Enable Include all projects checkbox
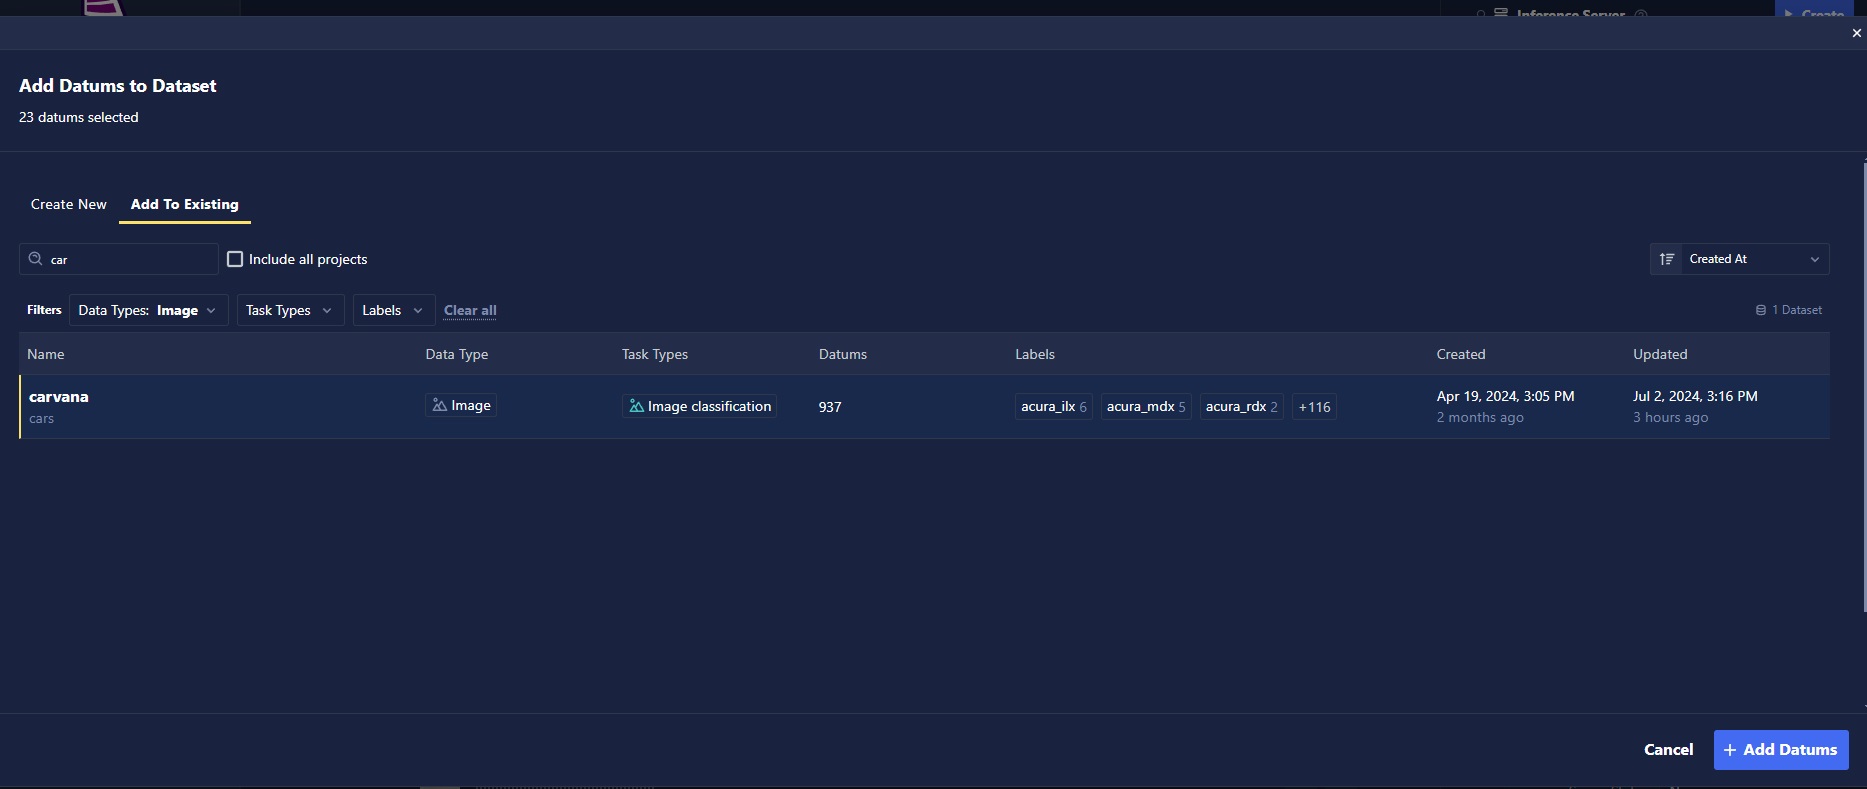 pos(235,259)
